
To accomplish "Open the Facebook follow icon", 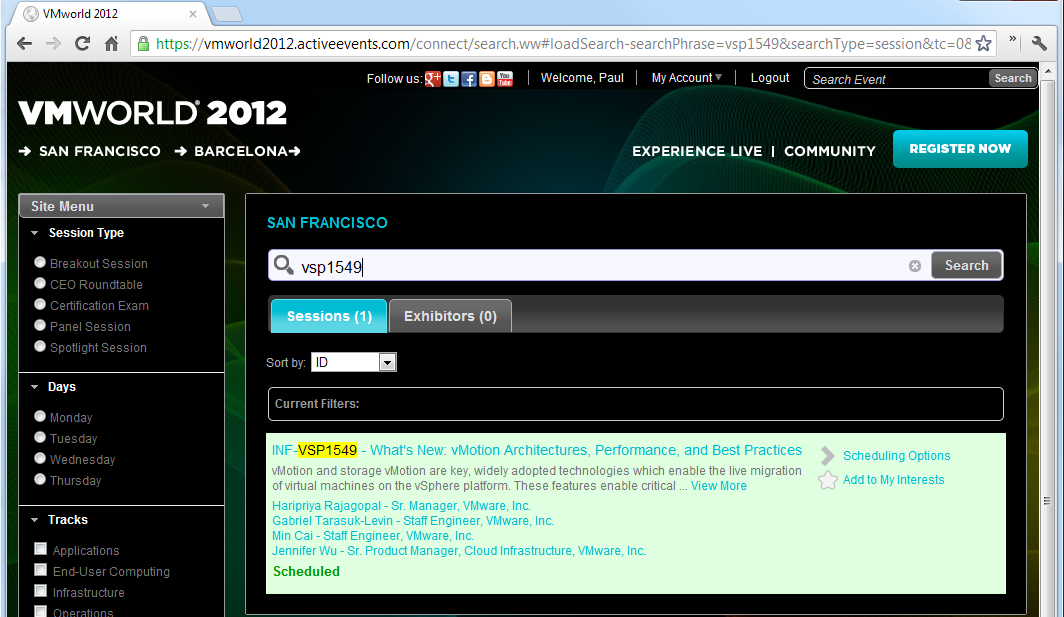I will tap(469, 79).
